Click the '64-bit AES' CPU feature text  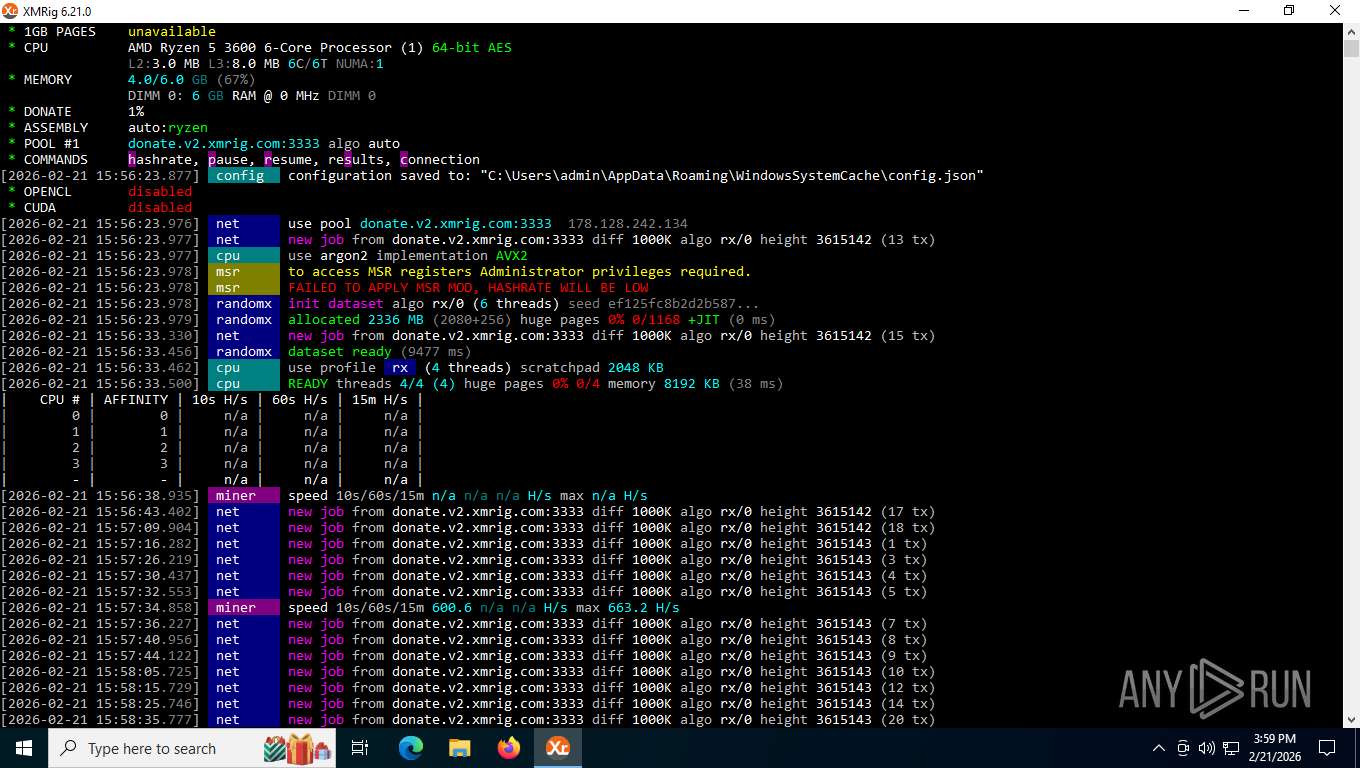pyautogui.click(x=472, y=47)
